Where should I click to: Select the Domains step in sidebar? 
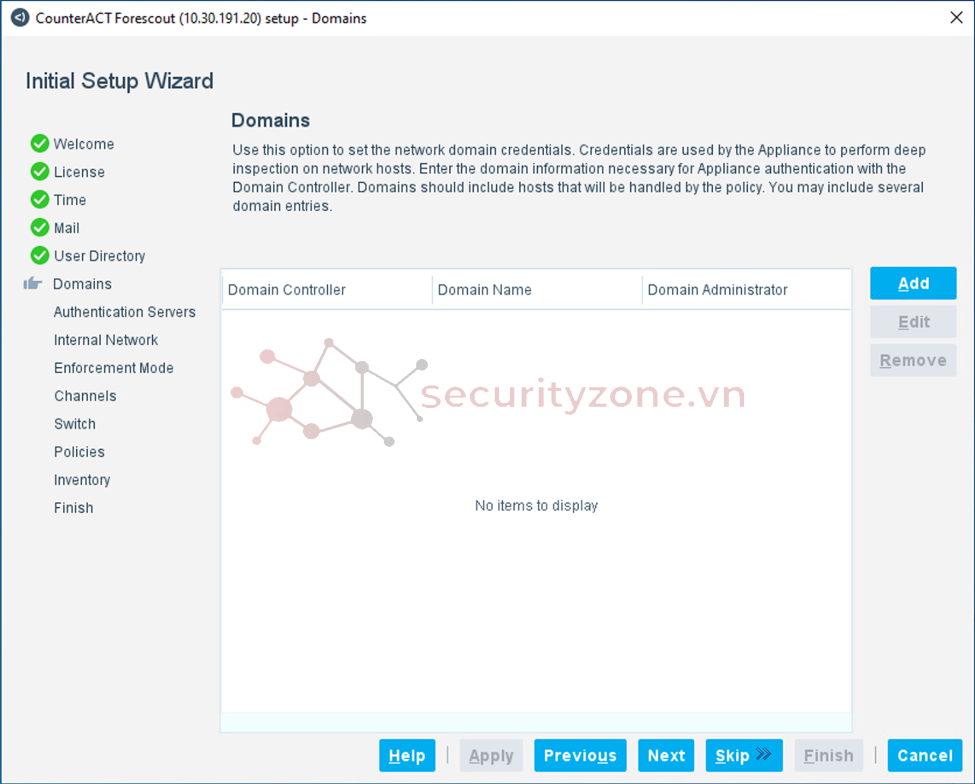(x=82, y=284)
